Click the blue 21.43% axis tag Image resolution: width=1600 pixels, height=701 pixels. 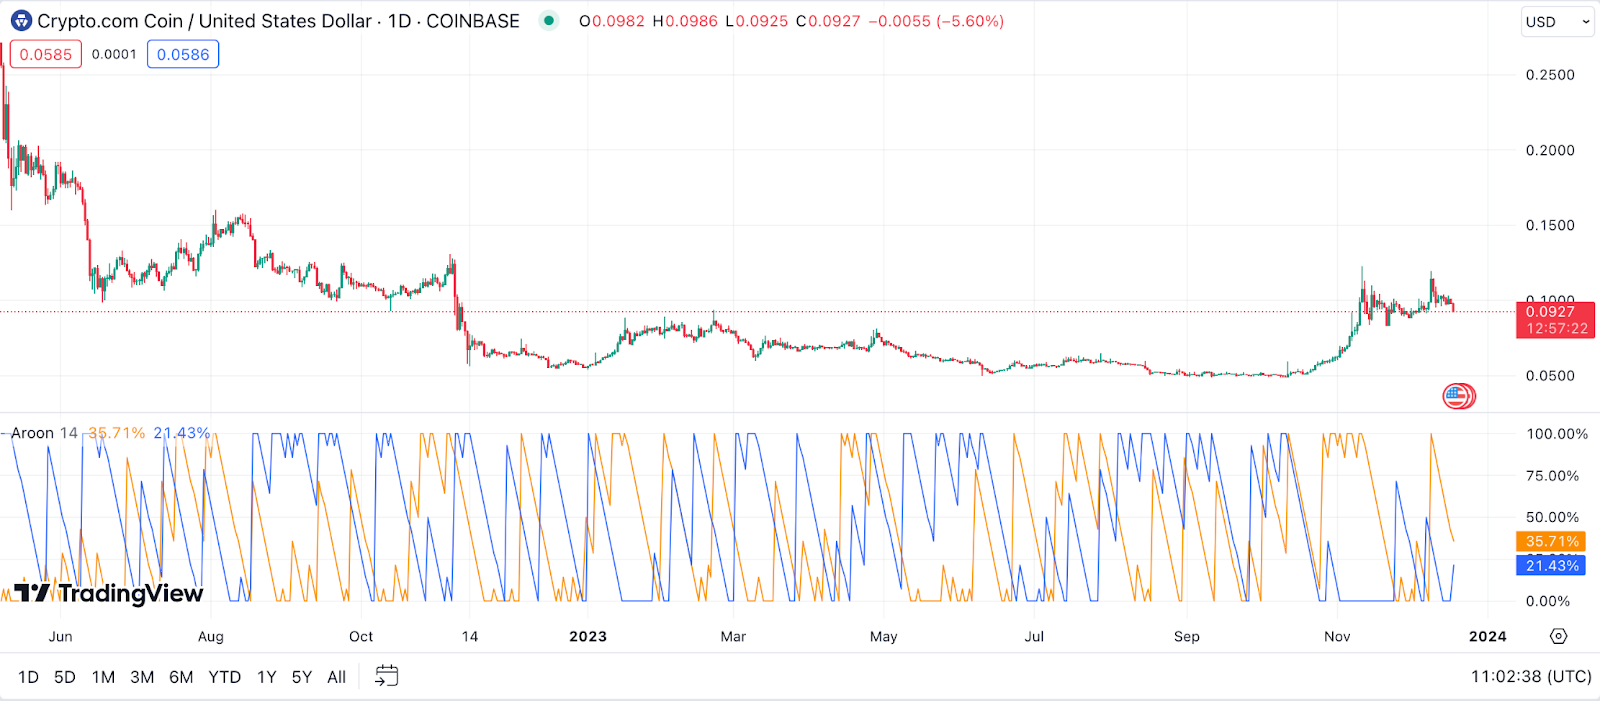pos(1551,566)
